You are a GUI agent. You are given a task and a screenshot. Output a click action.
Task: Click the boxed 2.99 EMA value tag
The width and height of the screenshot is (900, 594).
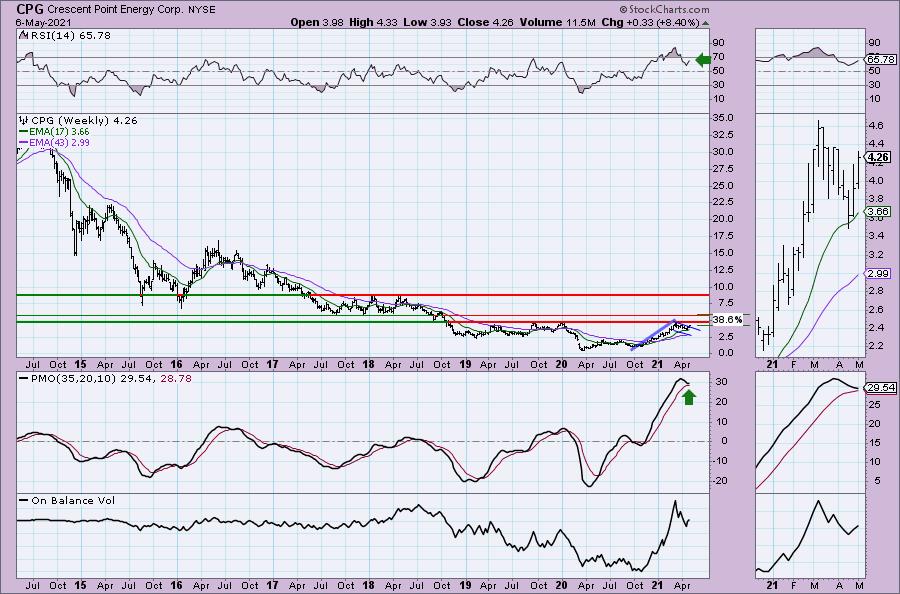[879, 274]
